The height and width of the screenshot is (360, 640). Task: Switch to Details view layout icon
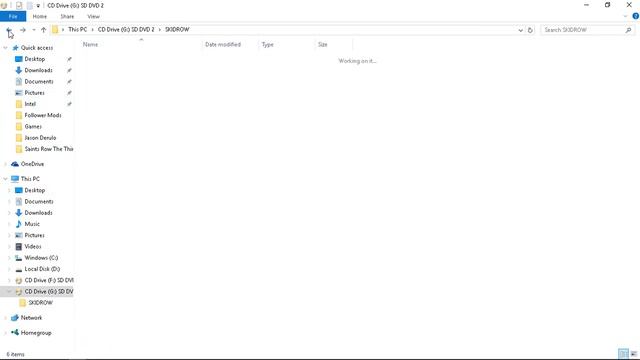(623, 353)
